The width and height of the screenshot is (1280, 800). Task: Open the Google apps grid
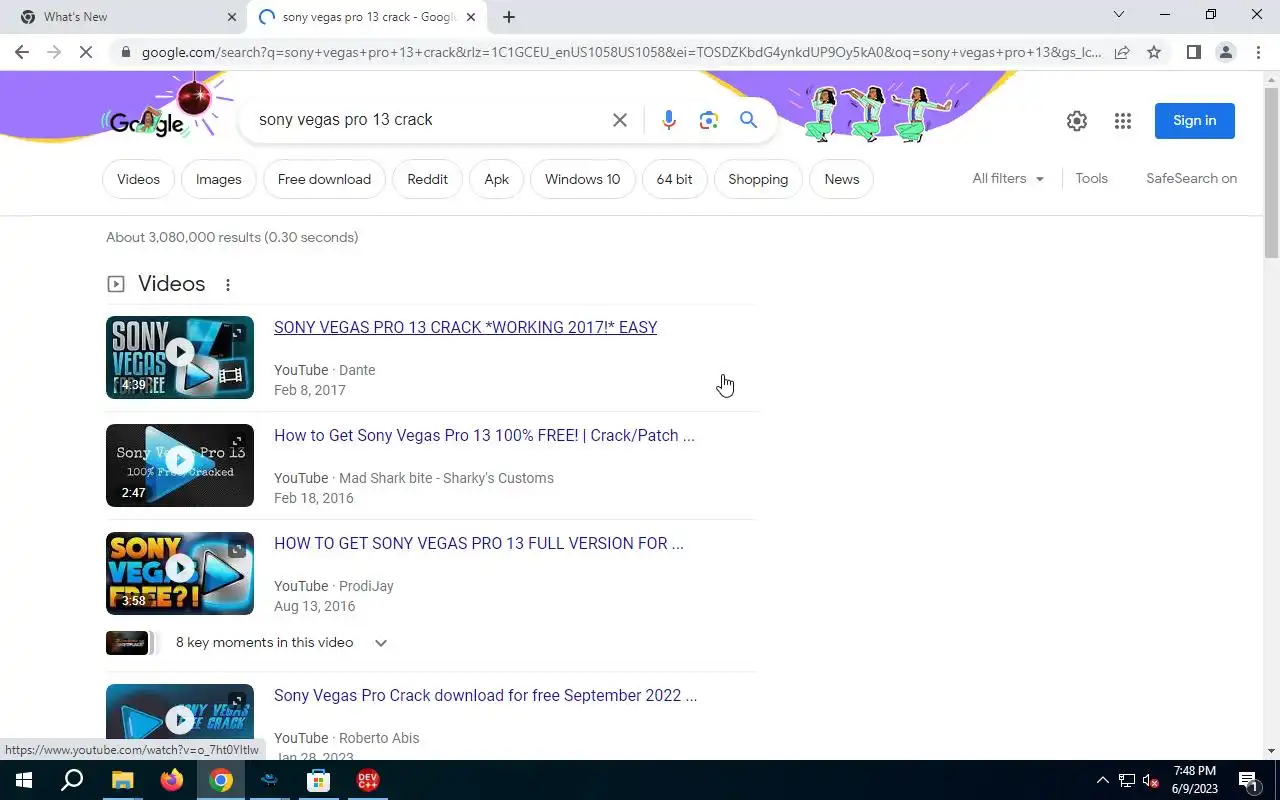1123,121
